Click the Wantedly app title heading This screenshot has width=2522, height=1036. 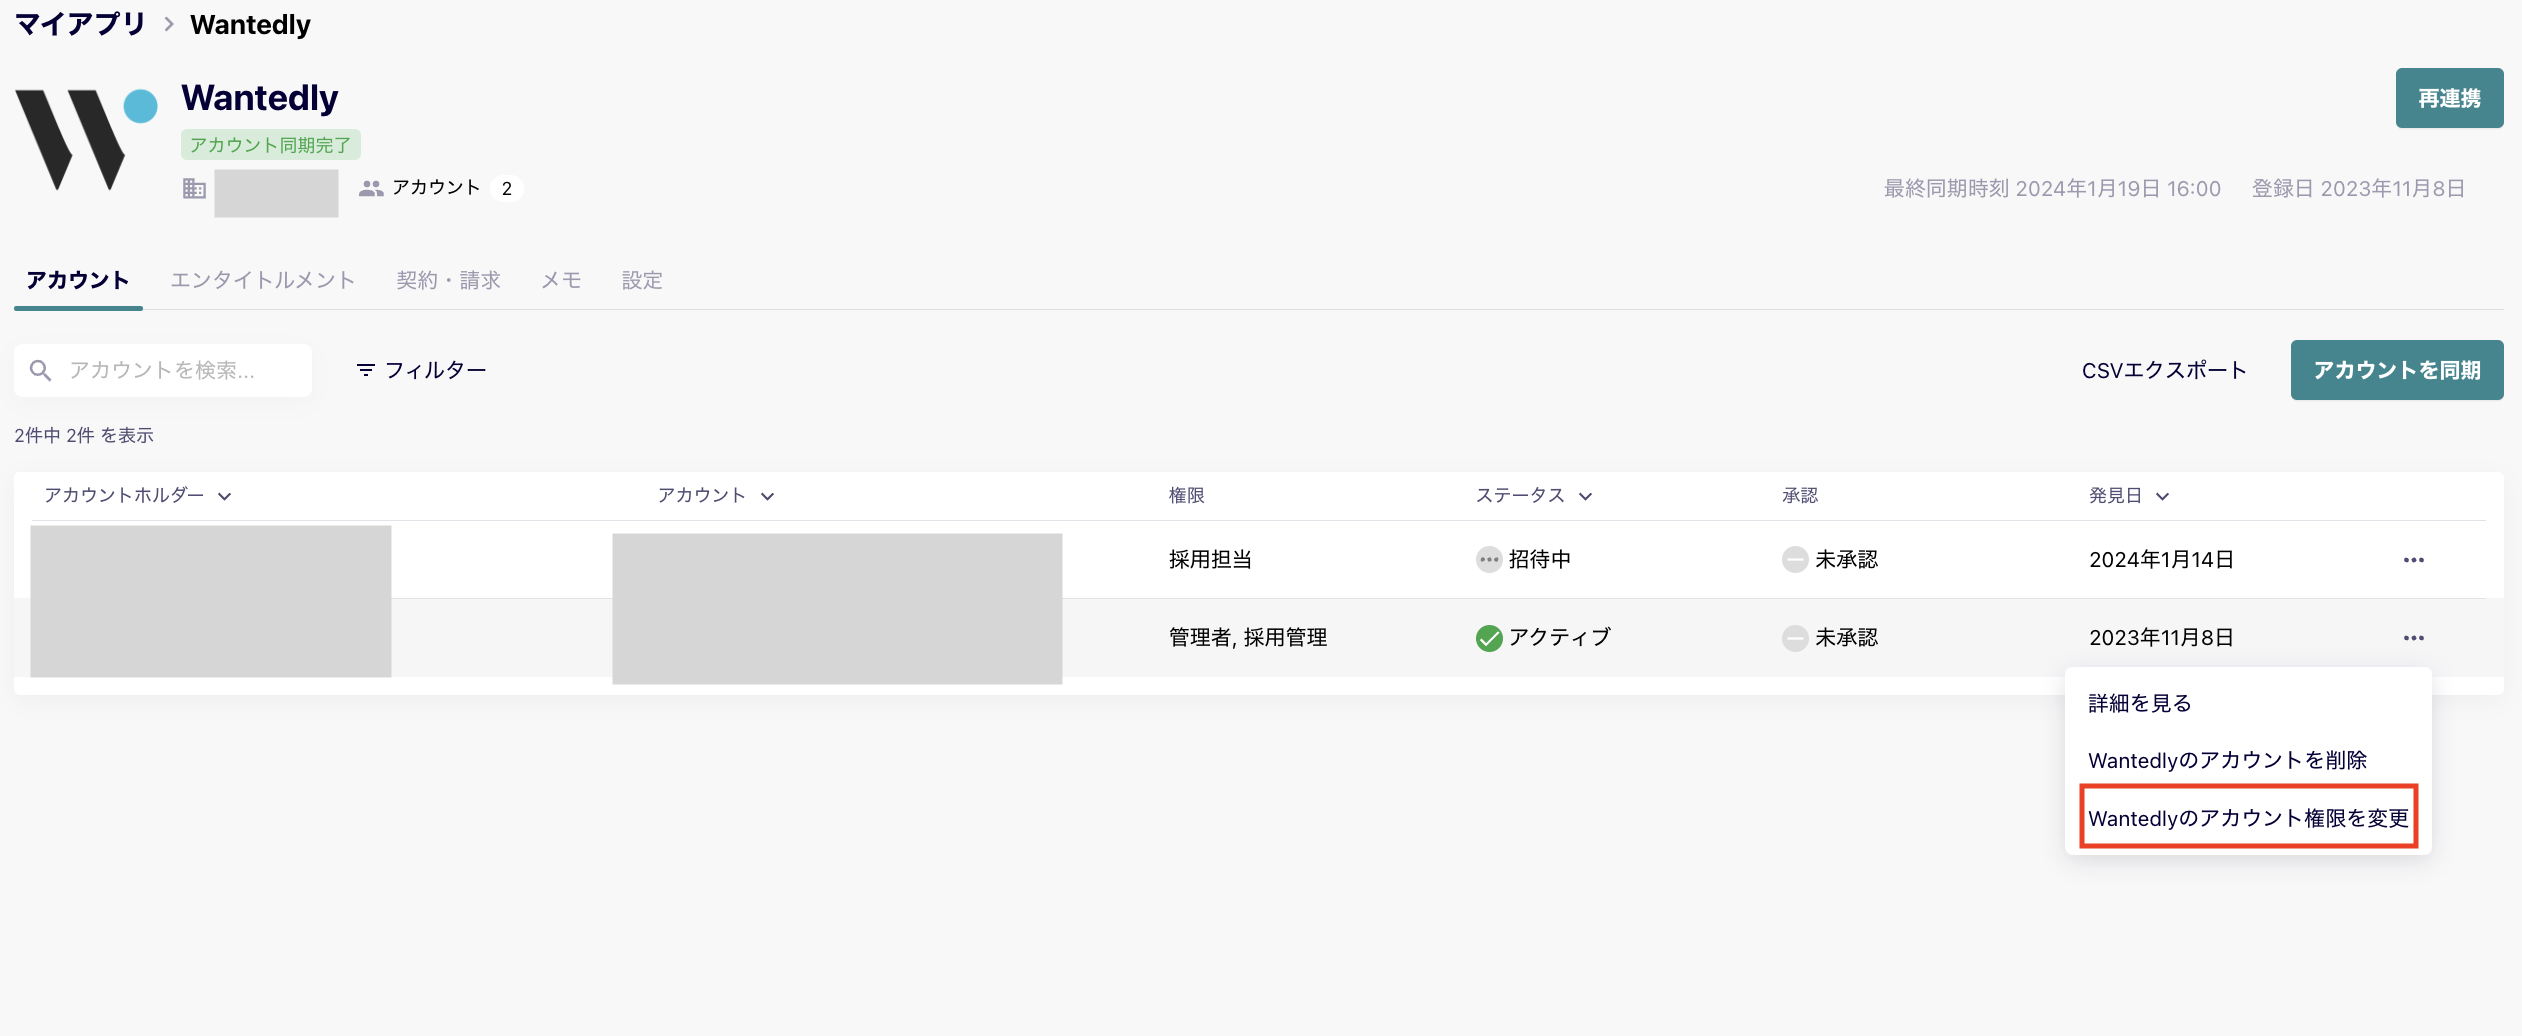(x=260, y=98)
